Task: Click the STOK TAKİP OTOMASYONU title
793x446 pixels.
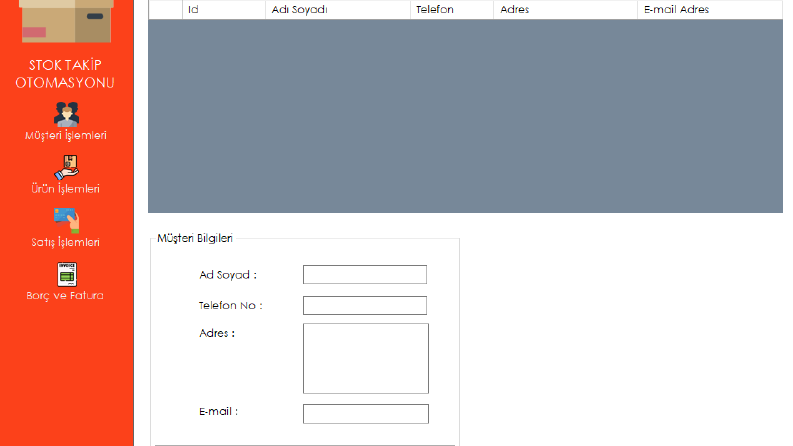Action: pos(65,74)
